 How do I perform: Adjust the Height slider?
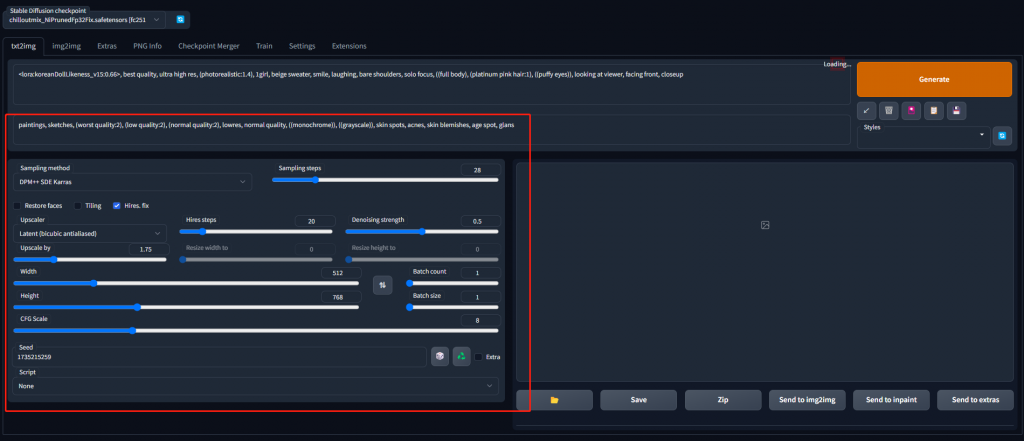pyautogui.click(x=186, y=307)
